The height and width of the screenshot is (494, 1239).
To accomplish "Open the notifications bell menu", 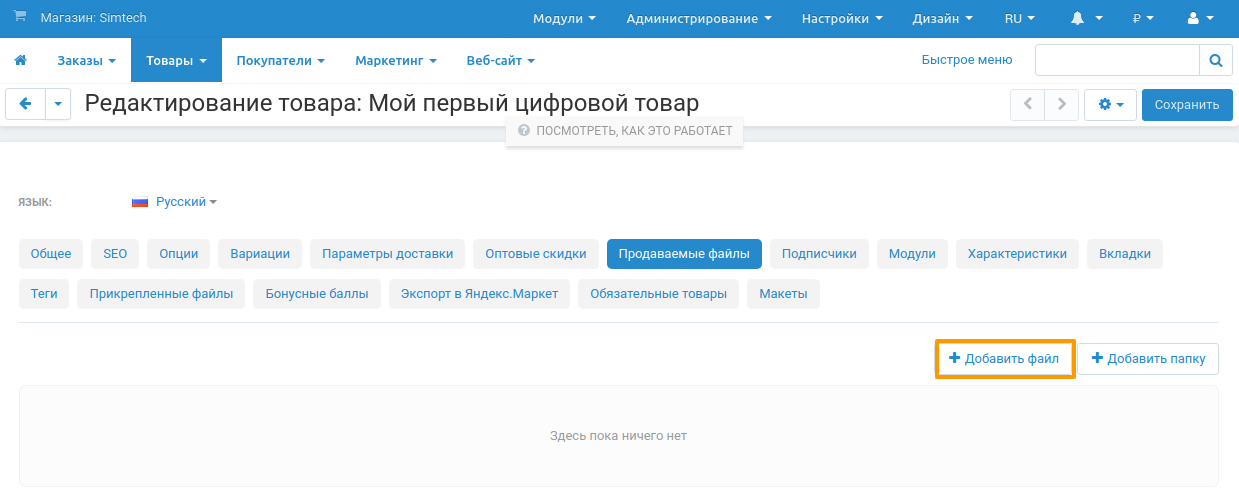I will [1086, 19].
